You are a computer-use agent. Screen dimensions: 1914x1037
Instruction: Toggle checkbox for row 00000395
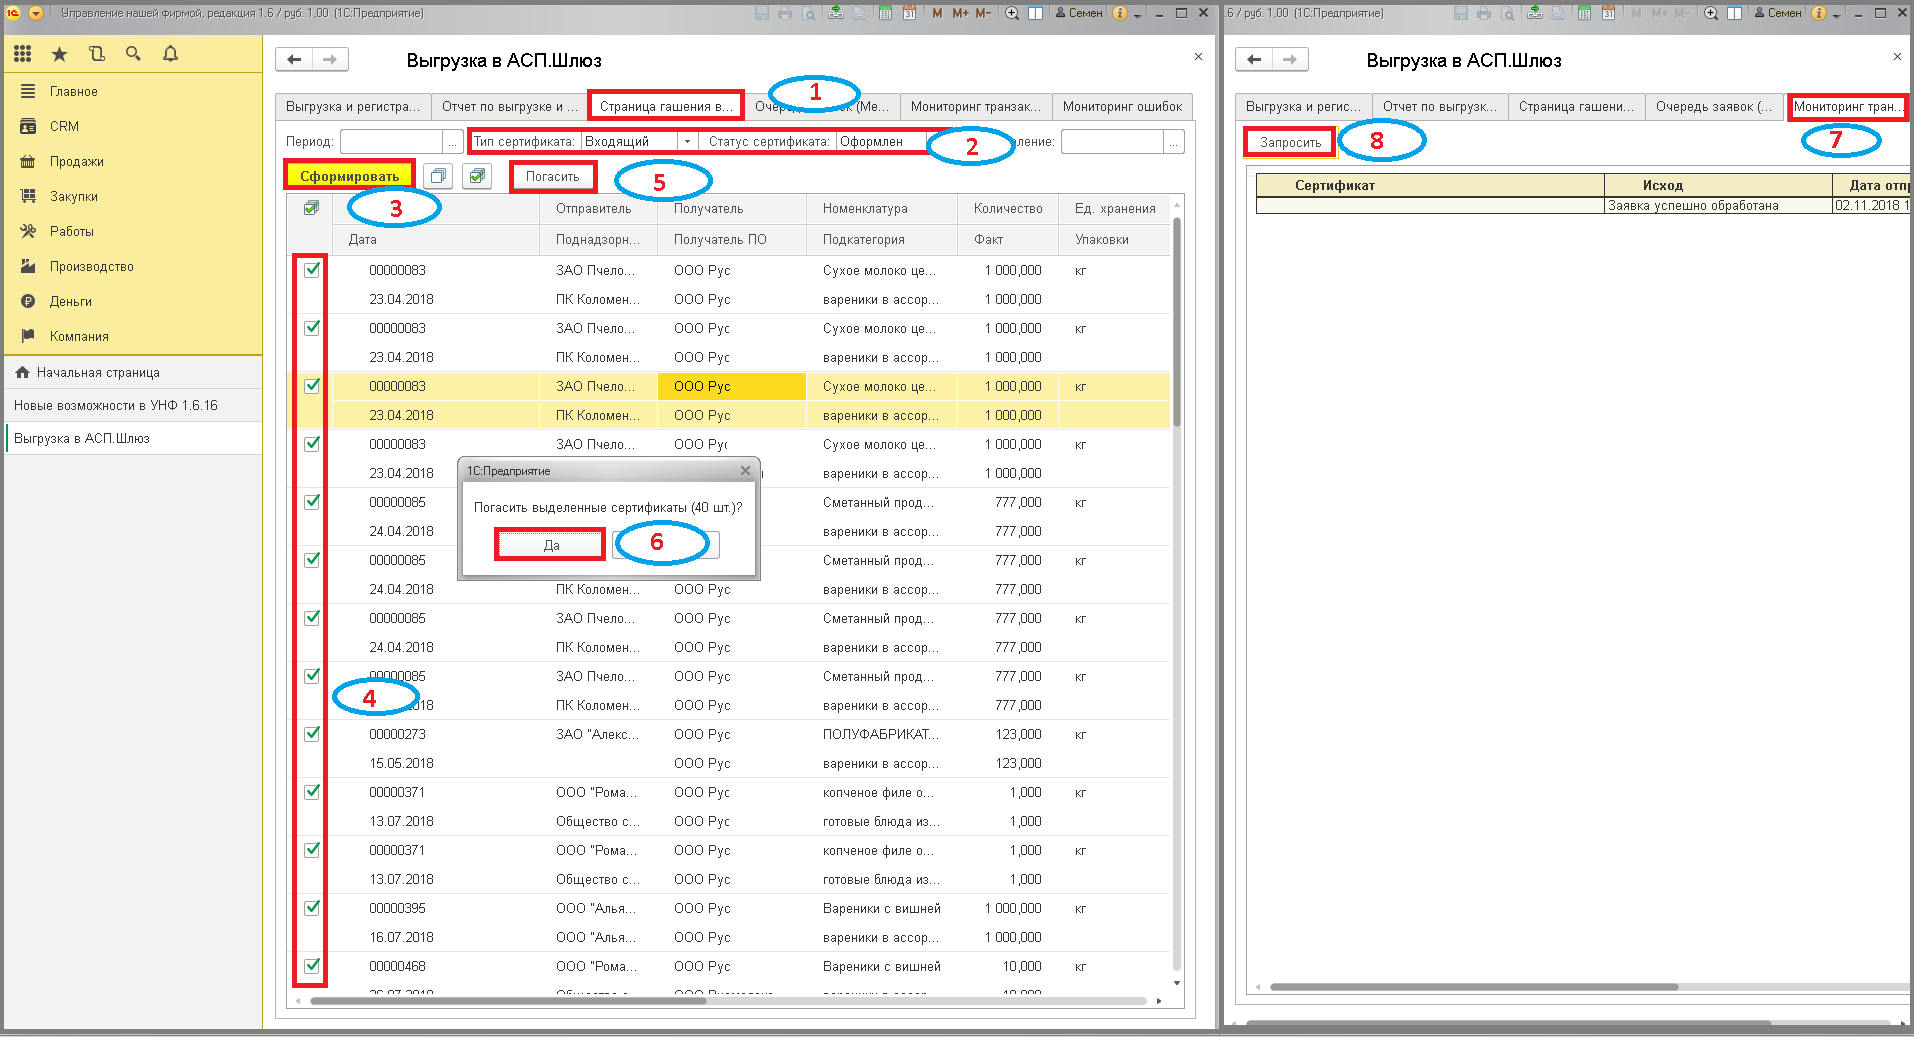click(312, 907)
